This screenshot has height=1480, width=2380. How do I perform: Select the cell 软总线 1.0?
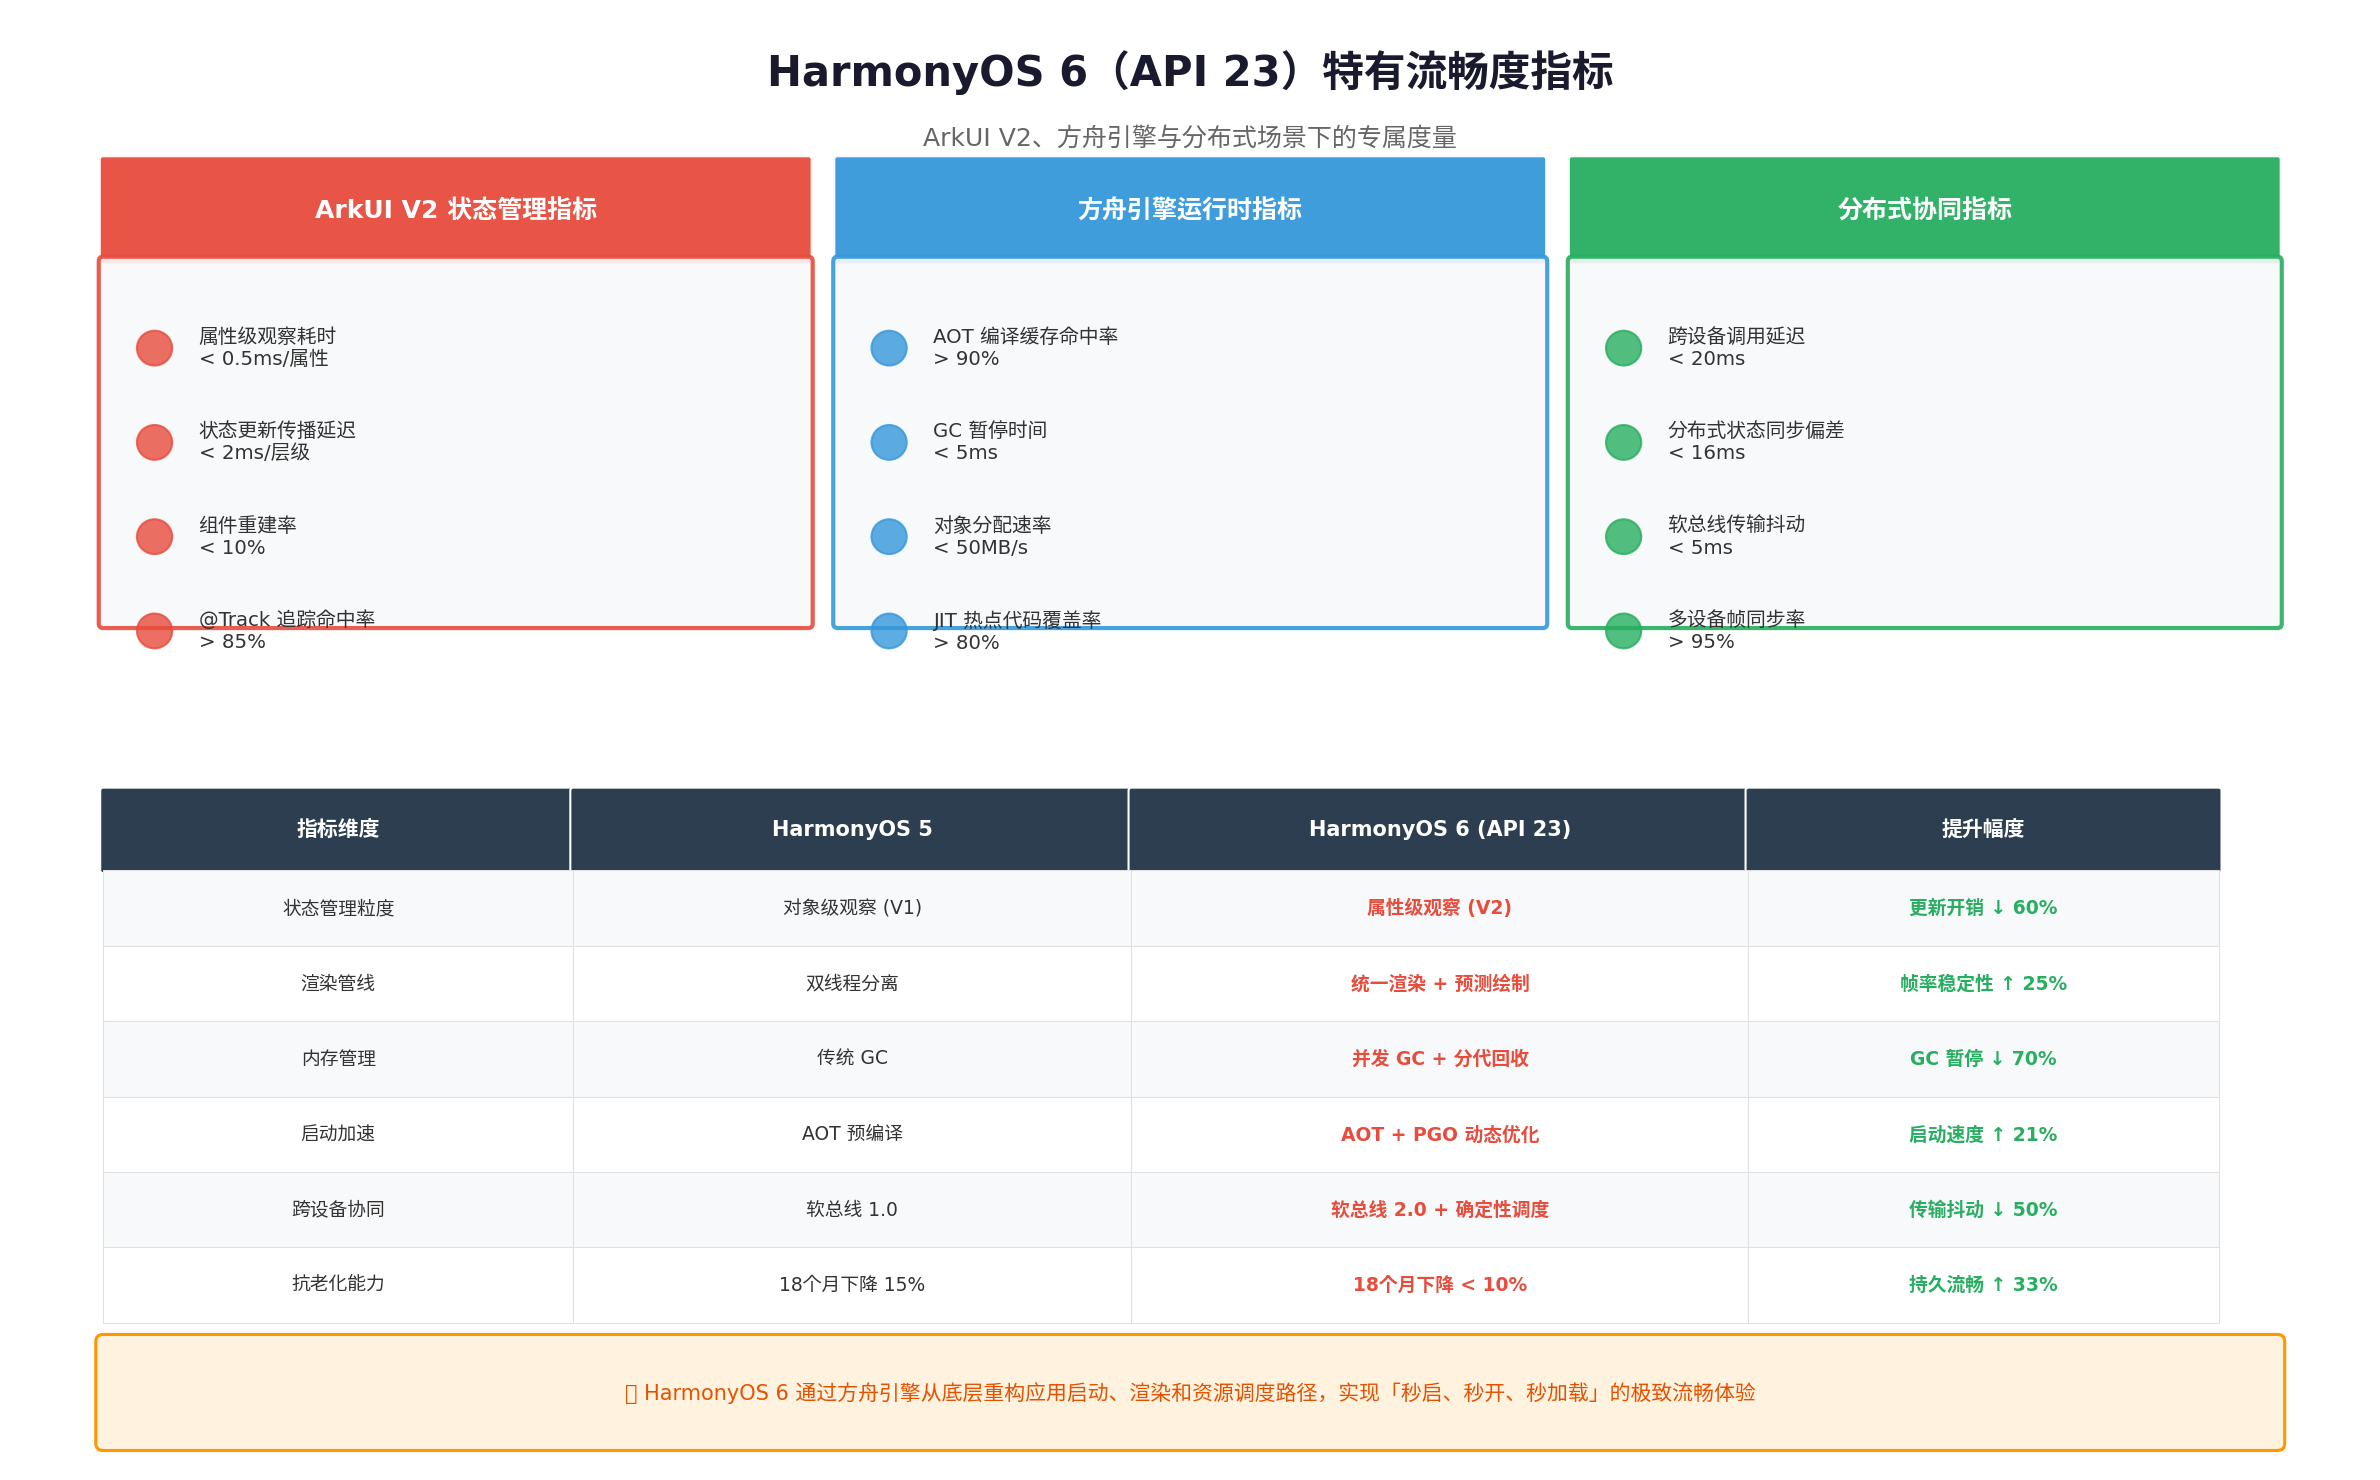852,1209
